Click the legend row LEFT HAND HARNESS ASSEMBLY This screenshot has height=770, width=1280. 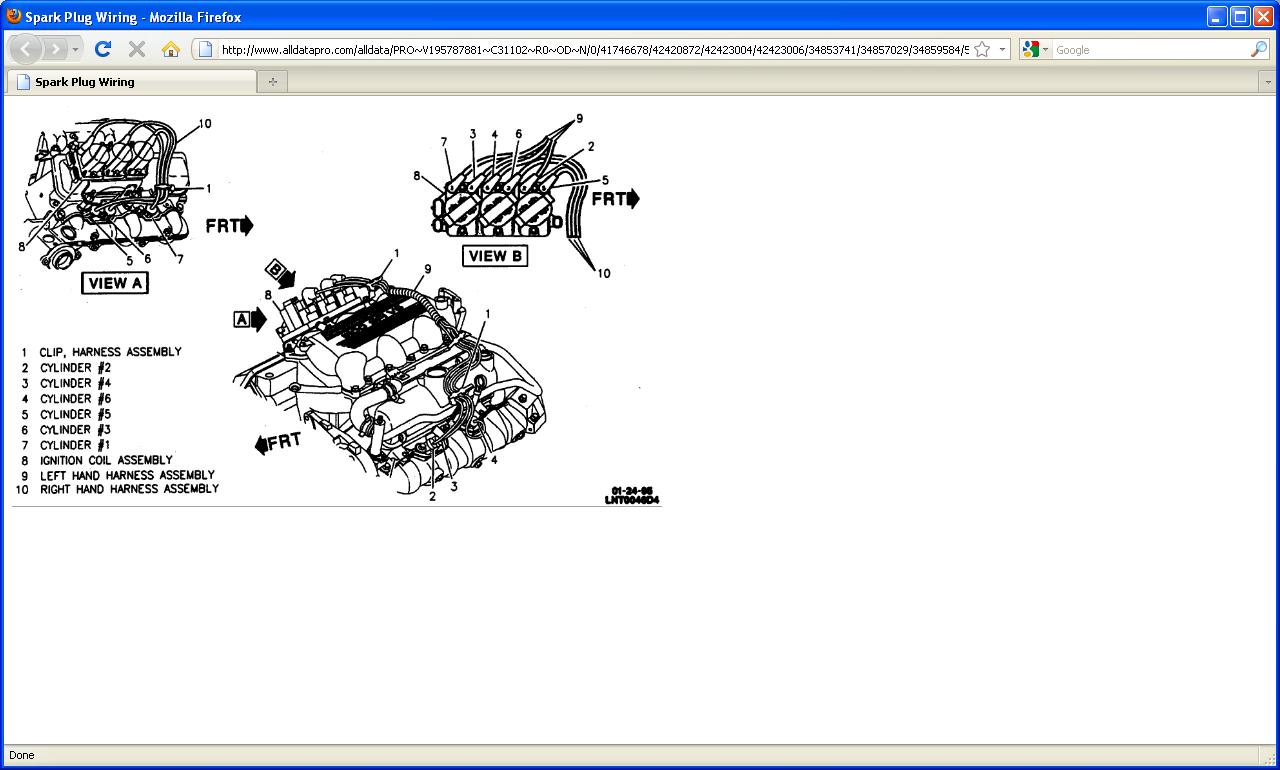(x=118, y=475)
